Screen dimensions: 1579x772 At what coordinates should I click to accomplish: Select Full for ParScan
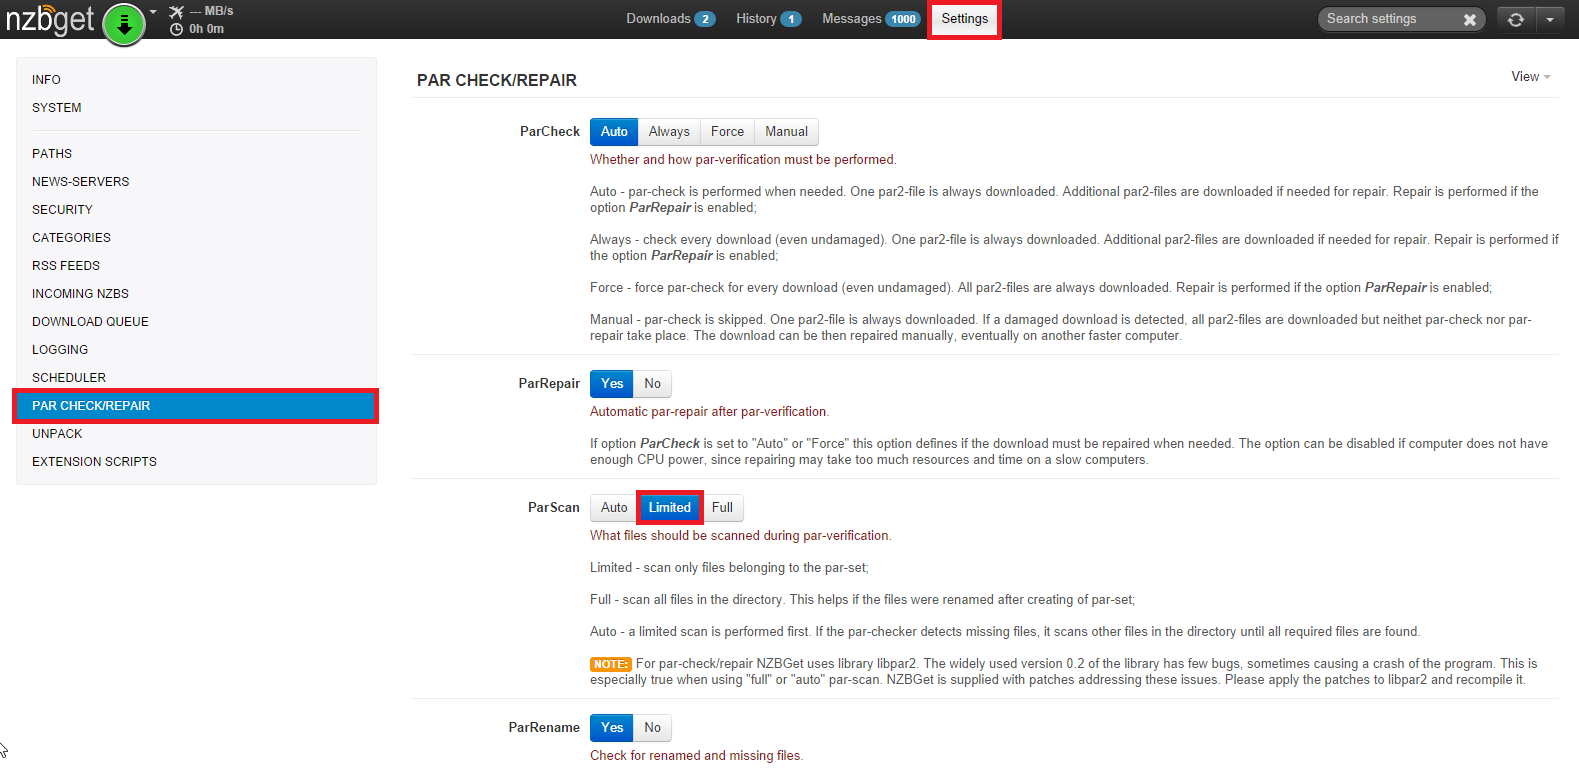pyautogui.click(x=722, y=508)
